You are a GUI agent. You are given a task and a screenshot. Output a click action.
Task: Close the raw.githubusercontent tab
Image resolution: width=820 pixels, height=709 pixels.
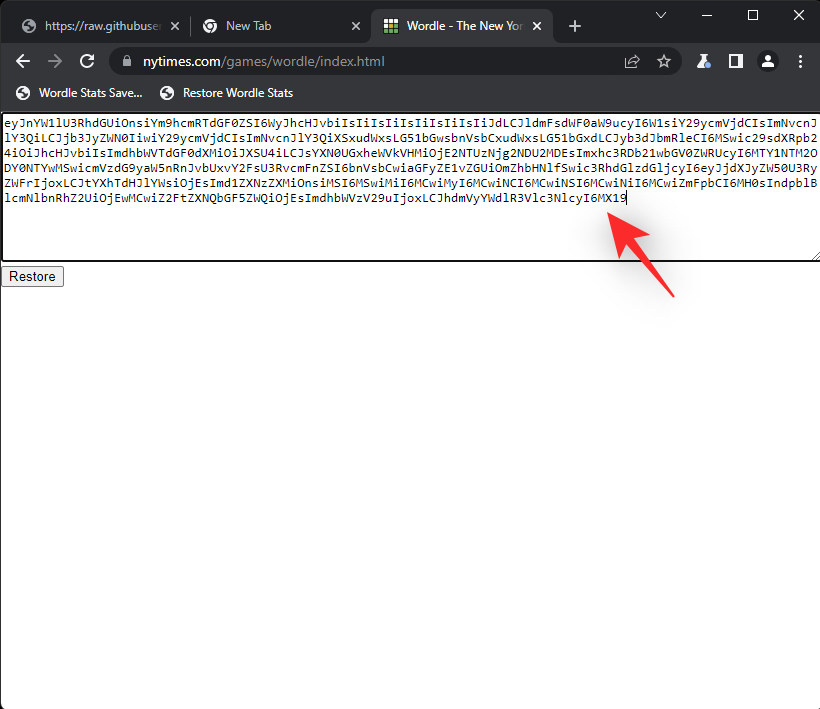[172, 26]
